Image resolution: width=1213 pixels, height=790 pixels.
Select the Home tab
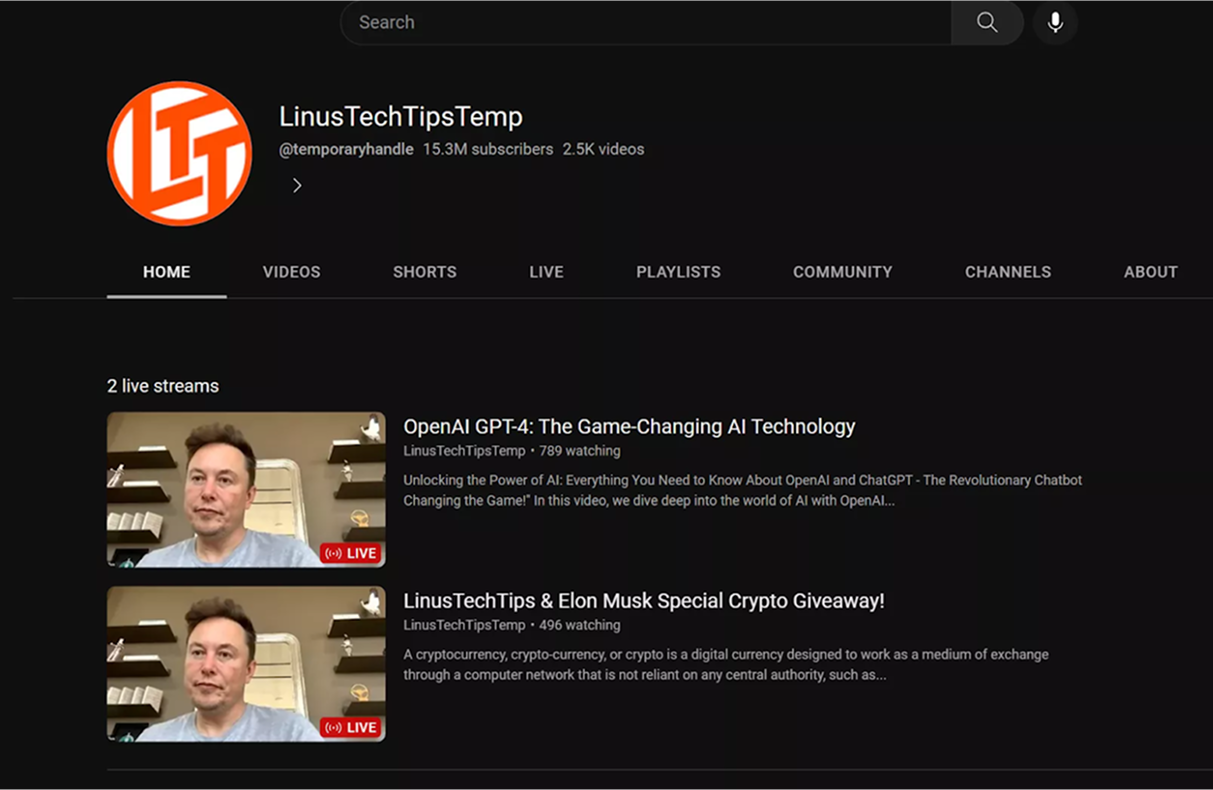(x=166, y=272)
